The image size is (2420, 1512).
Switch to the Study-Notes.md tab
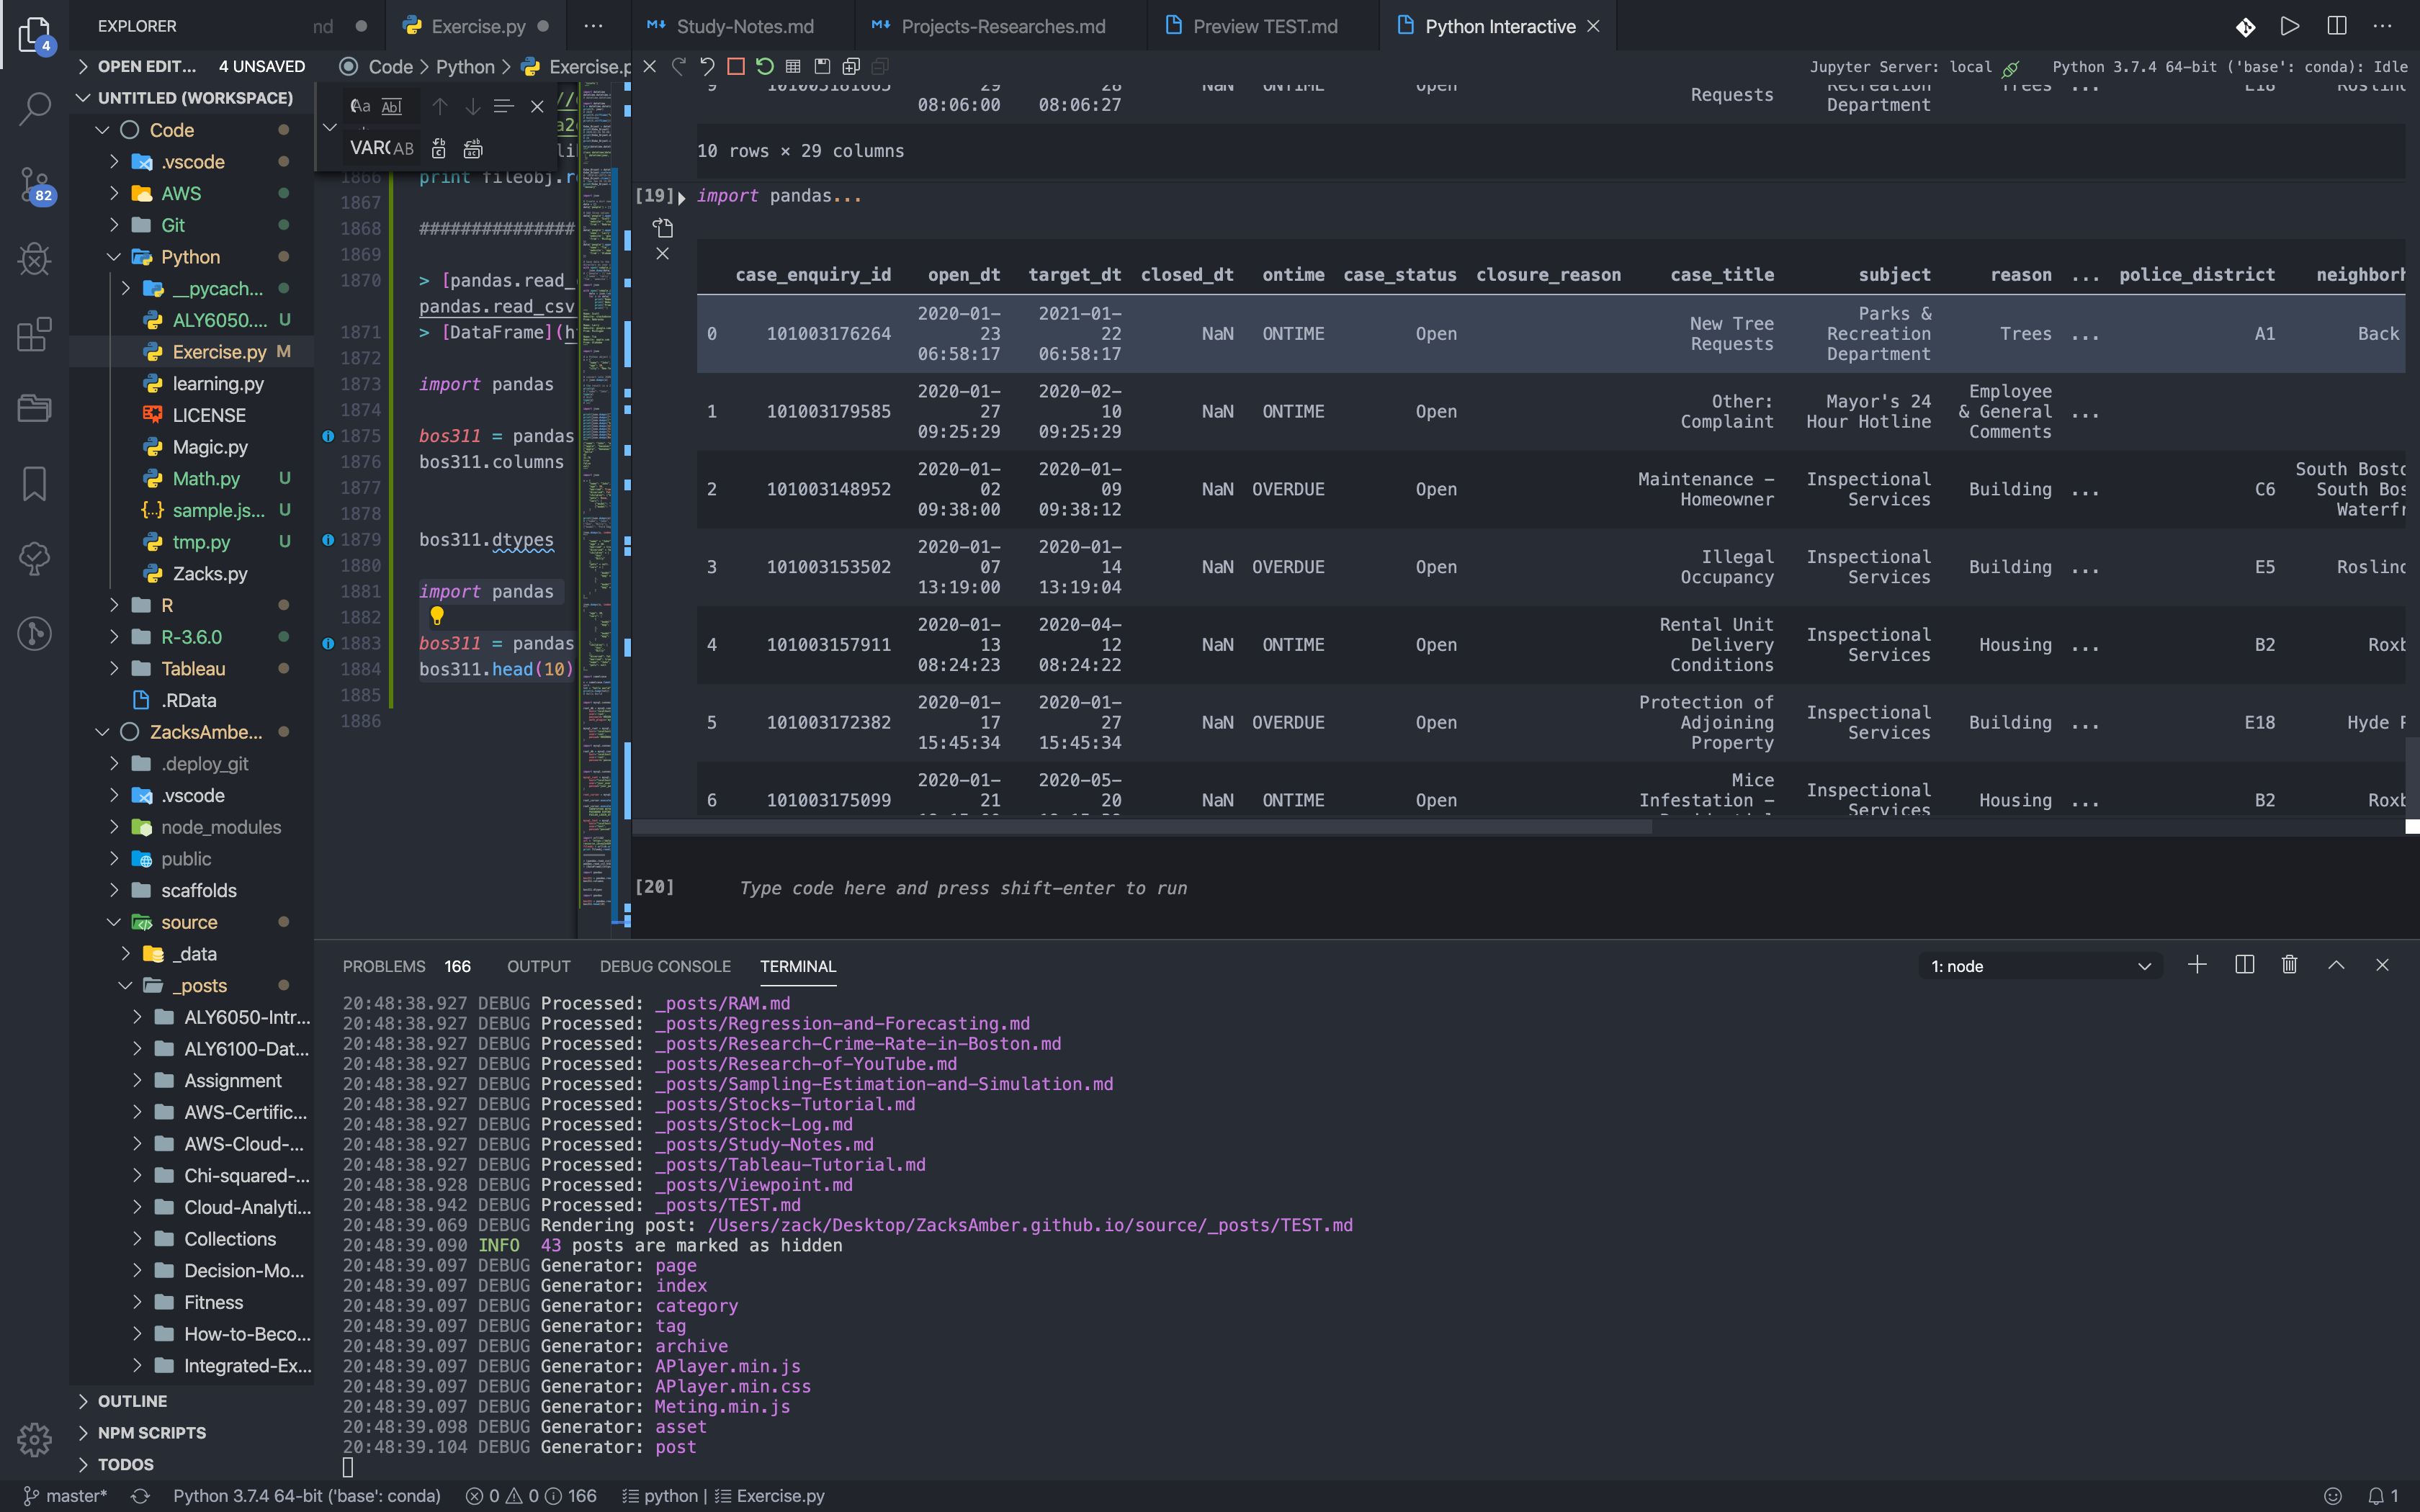[x=744, y=26]
